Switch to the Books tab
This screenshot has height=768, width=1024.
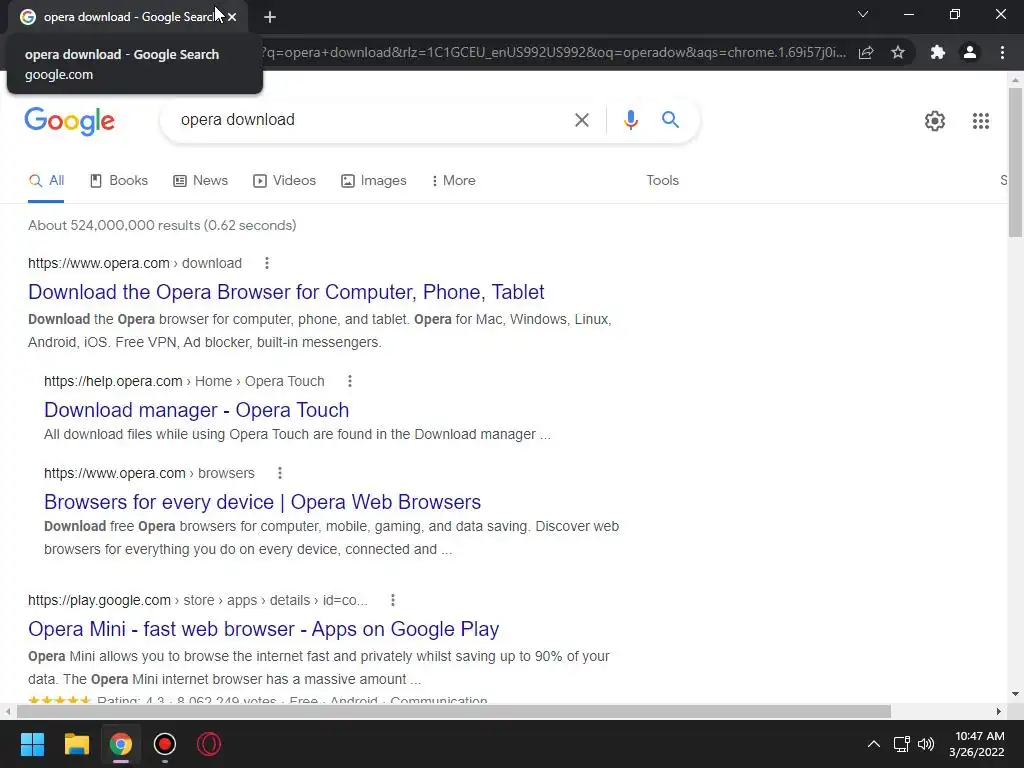click(119, 181)
